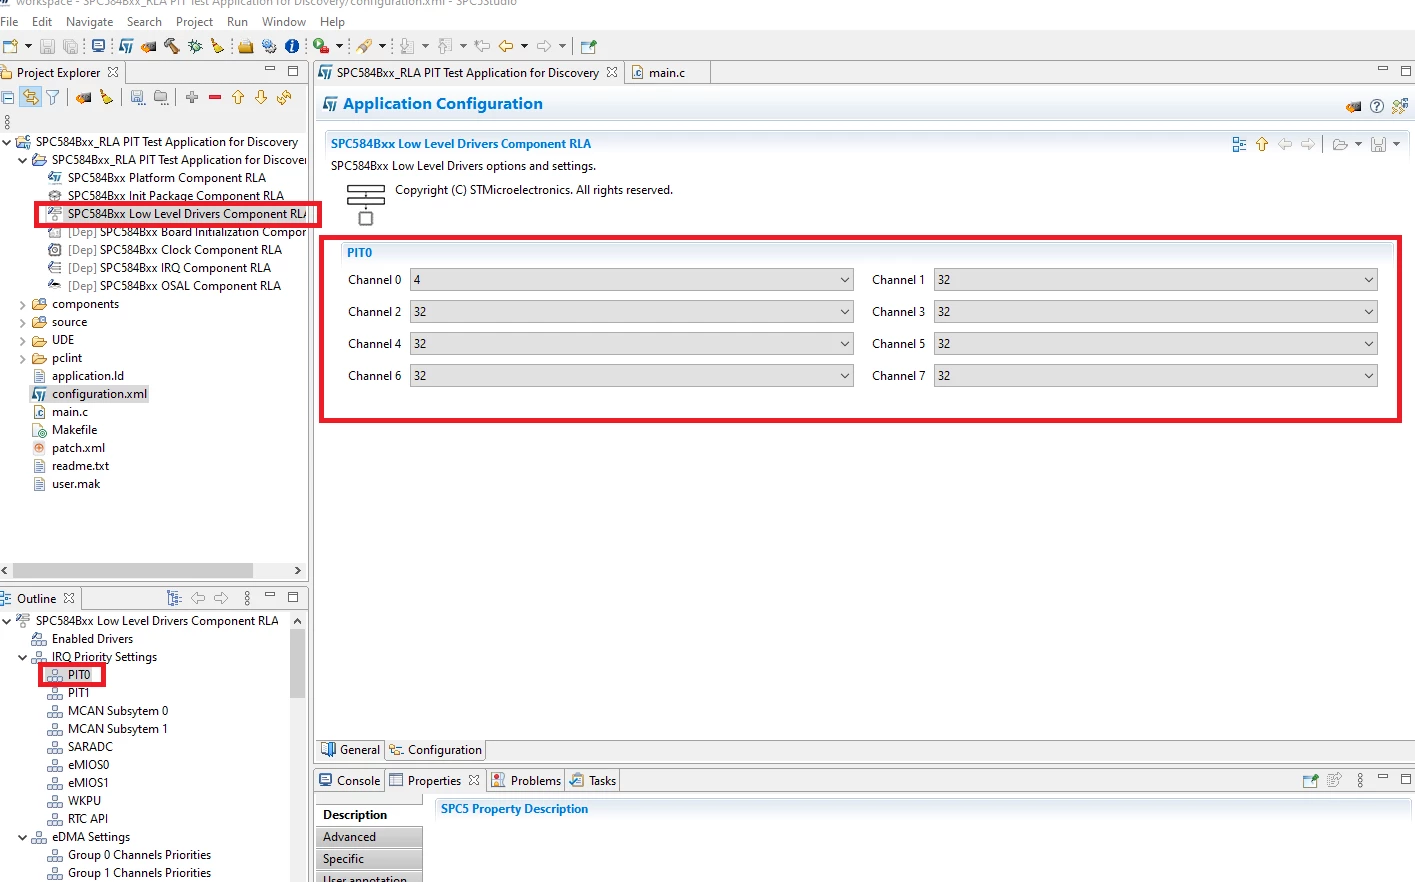Switch to the Tasks tab

593,781
